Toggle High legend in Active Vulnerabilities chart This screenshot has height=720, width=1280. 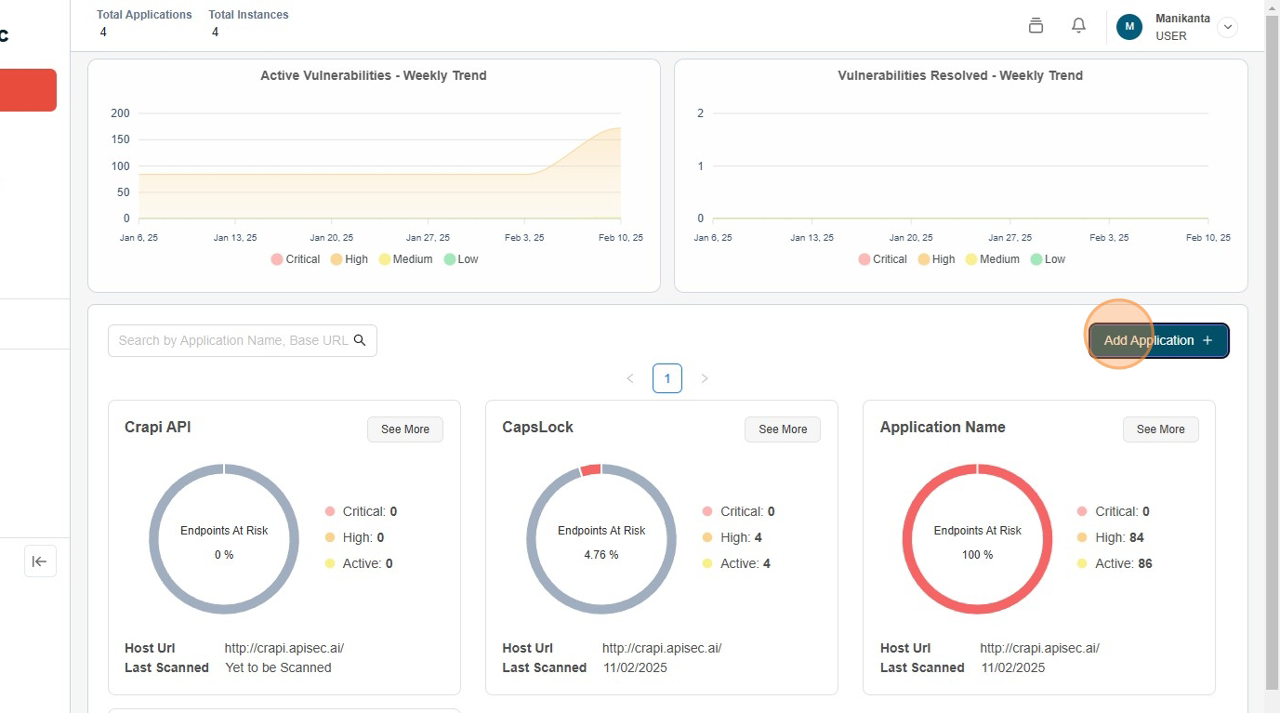(349, 259)
